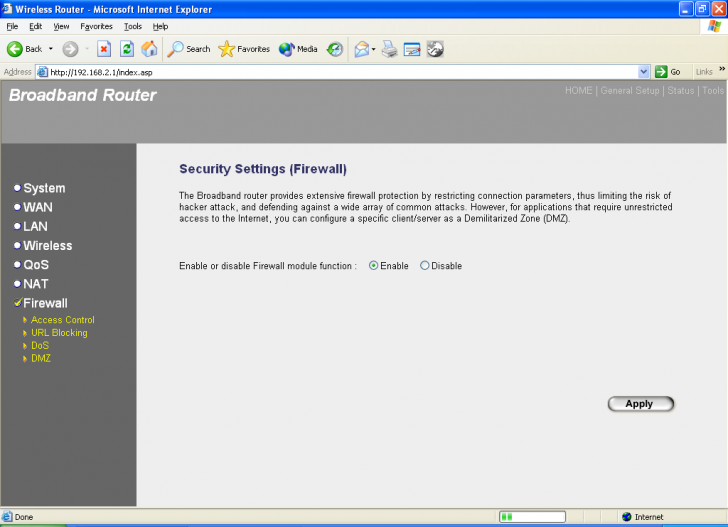Click the page icon in the address bar

pyautogui.click(x=42, y=72)
